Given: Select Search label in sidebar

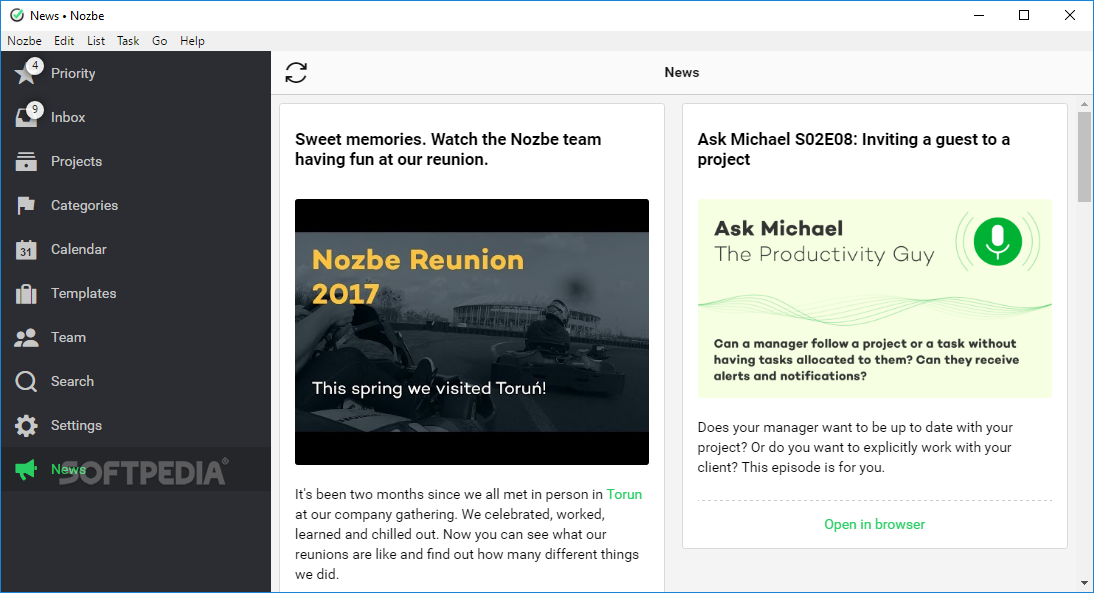Looking at the screenshot, I should (x=72, y=382).
